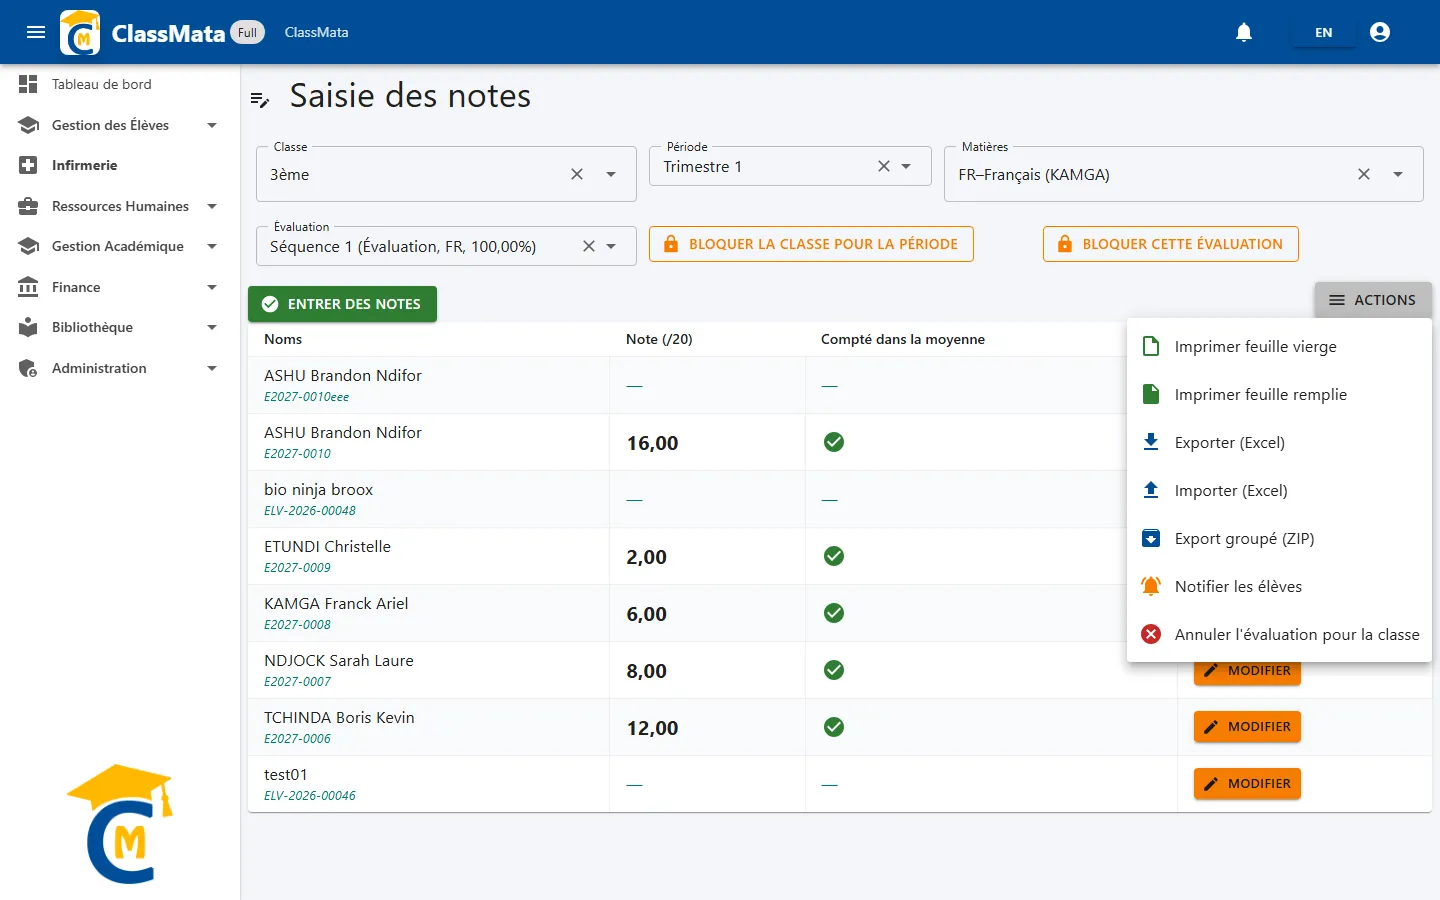Expand the Gestion des Élèves submenu
The width and height of the screenshot is (1440, 900).
[212, 125]
